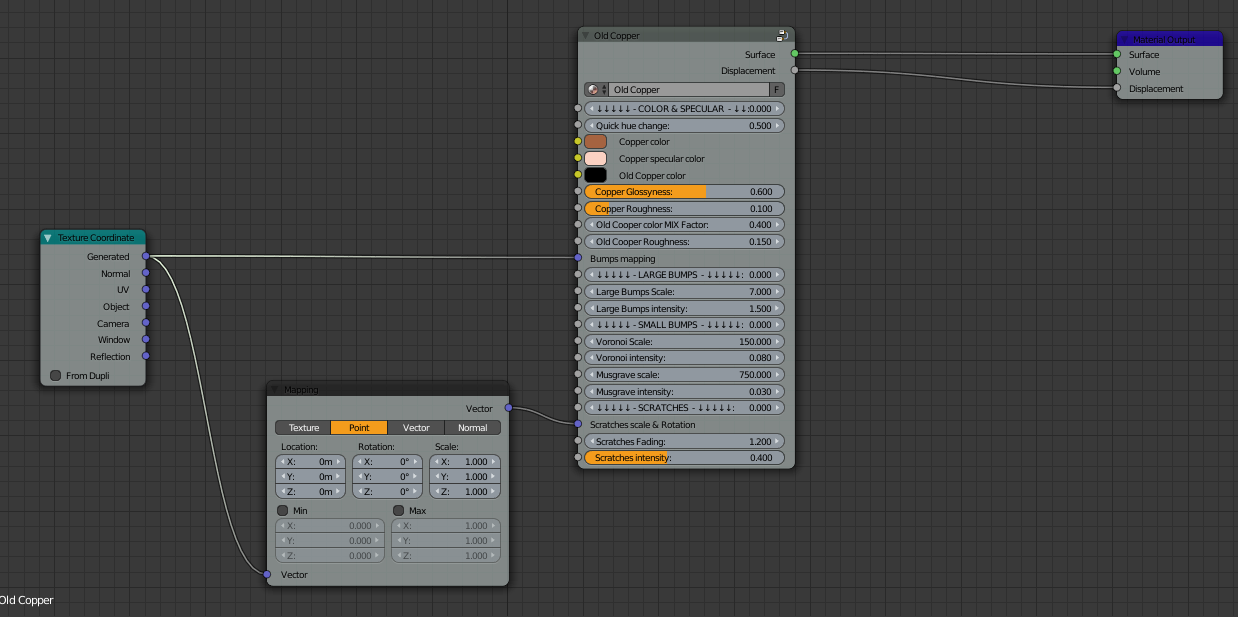Select the Point mapping type
Viewport: 1238px width, 617px height.
pyautogui.click(x=359, y=428)
